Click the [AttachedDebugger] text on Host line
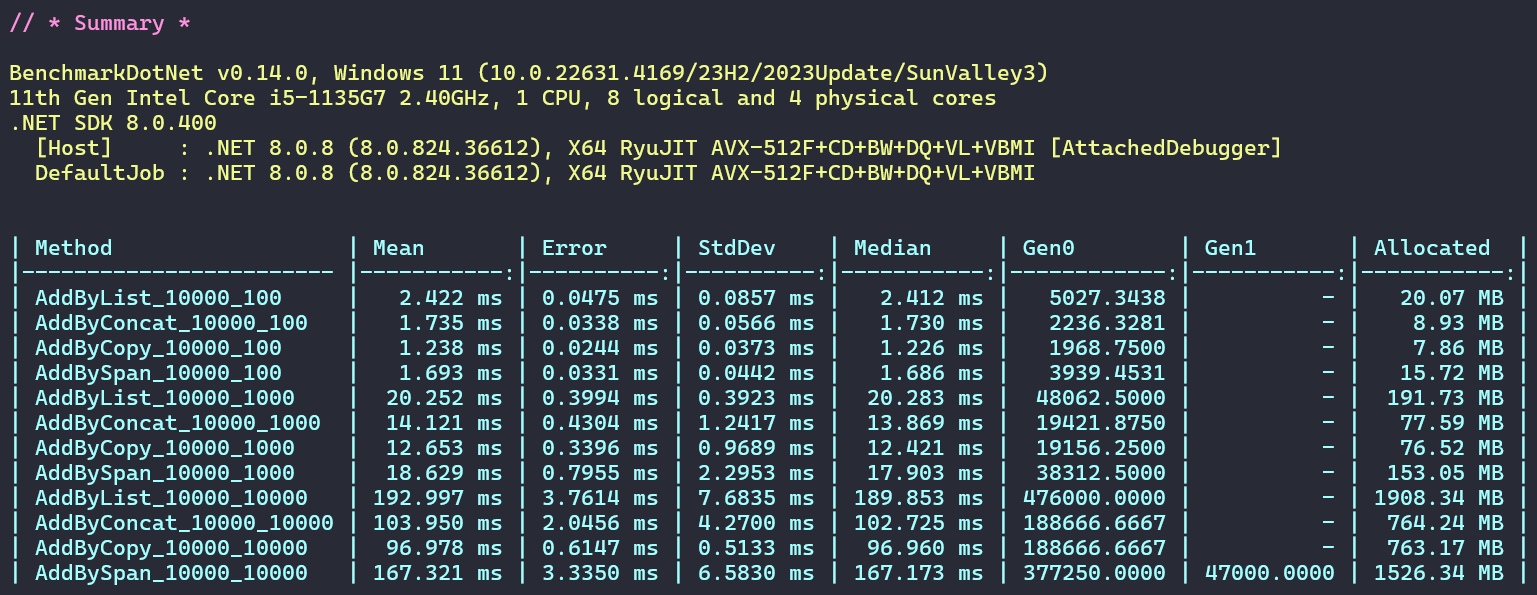The image size is (1537, 595). 1165,148
